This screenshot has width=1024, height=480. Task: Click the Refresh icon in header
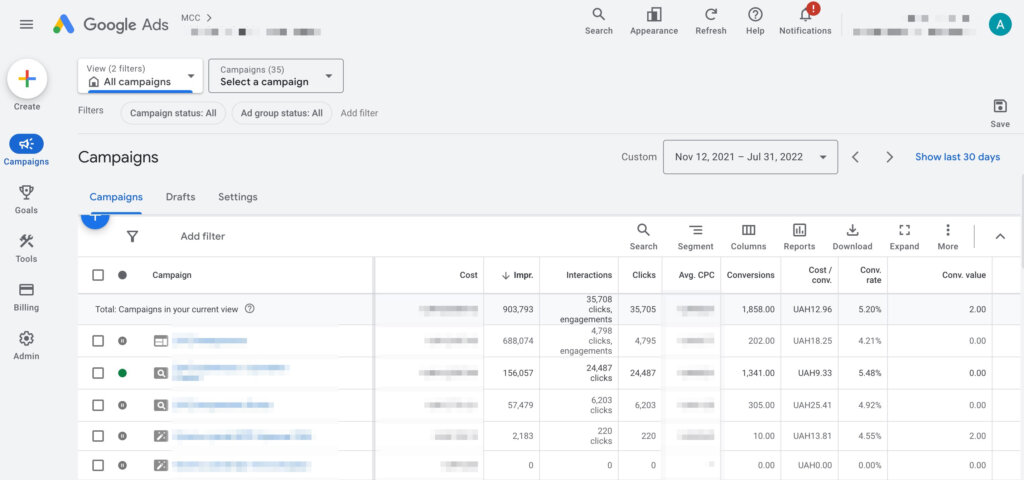(711, 20)
